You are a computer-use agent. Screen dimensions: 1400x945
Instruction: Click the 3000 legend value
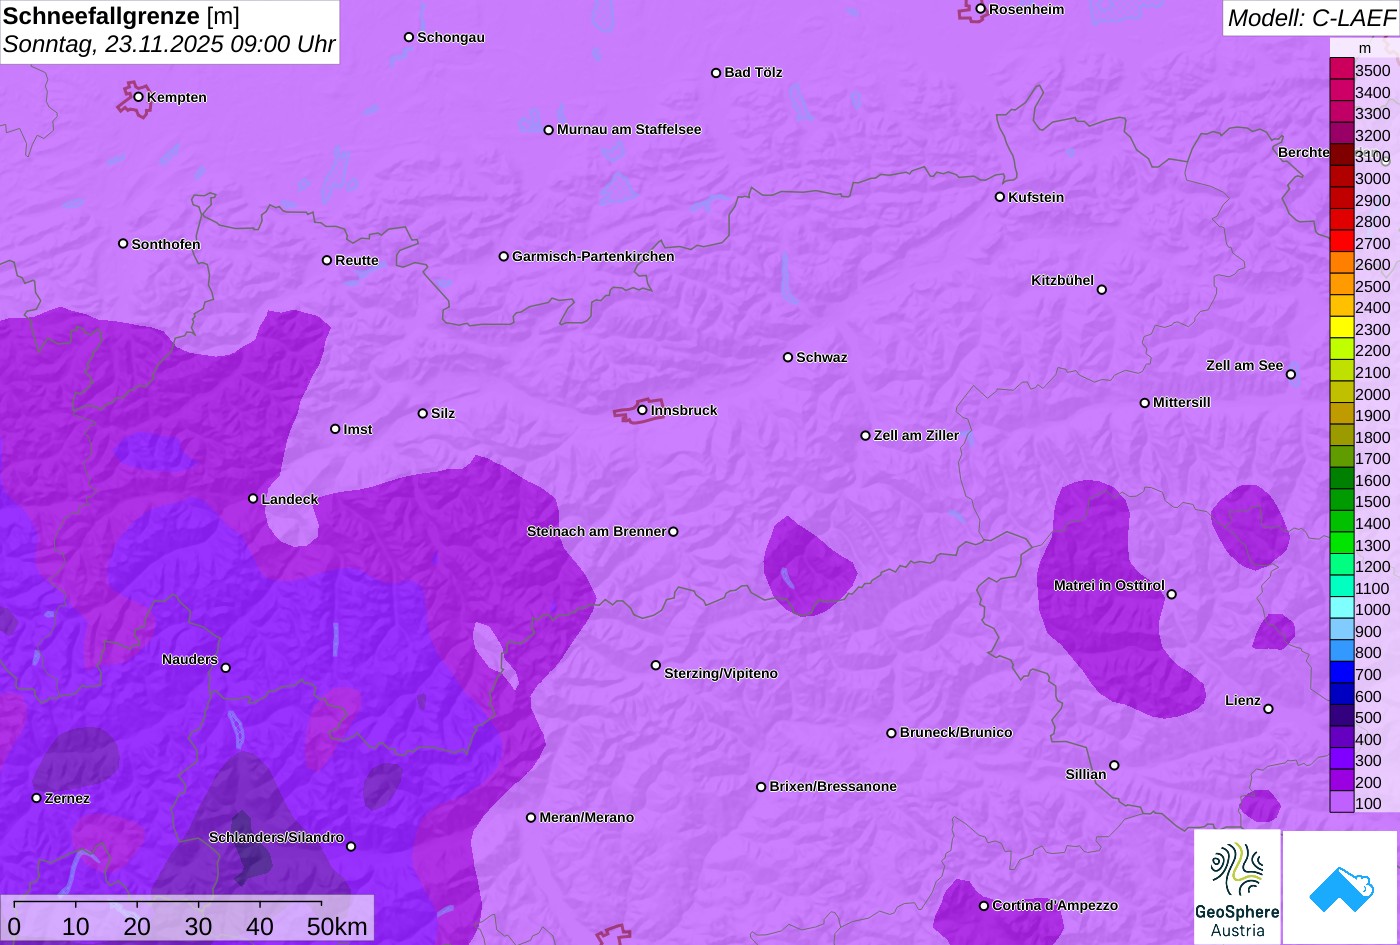tap(1373, 178)
